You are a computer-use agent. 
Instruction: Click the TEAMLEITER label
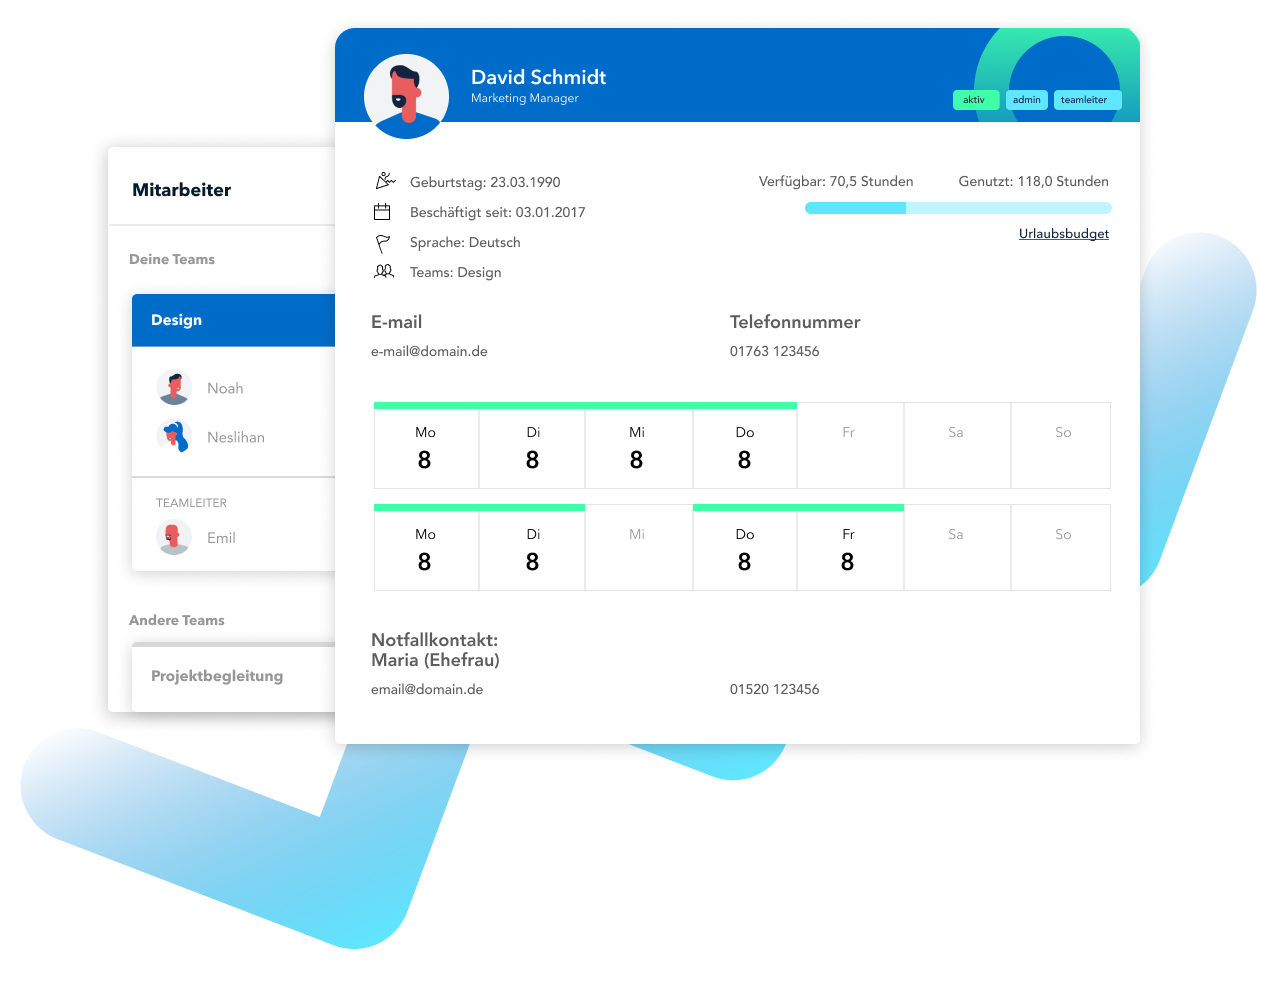(191, 503)
